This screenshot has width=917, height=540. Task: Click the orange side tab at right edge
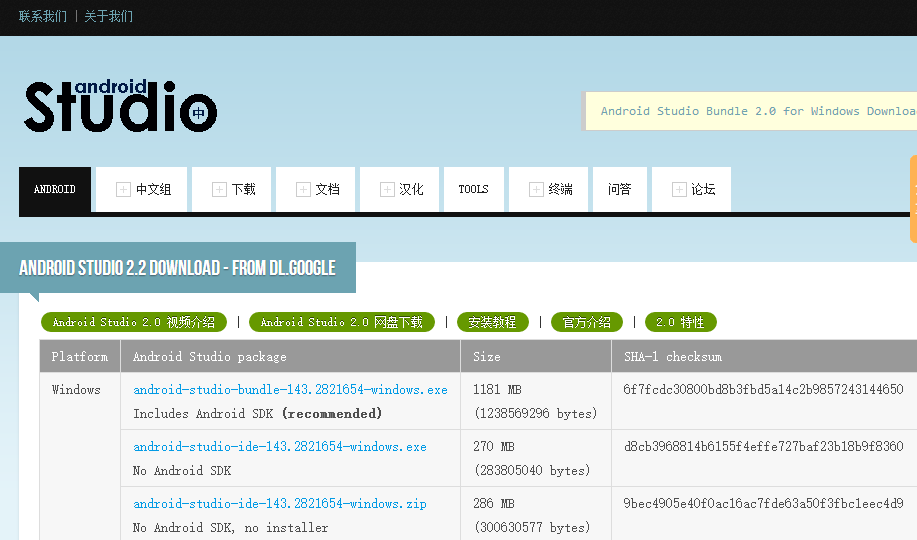click(x=913, y=199)
